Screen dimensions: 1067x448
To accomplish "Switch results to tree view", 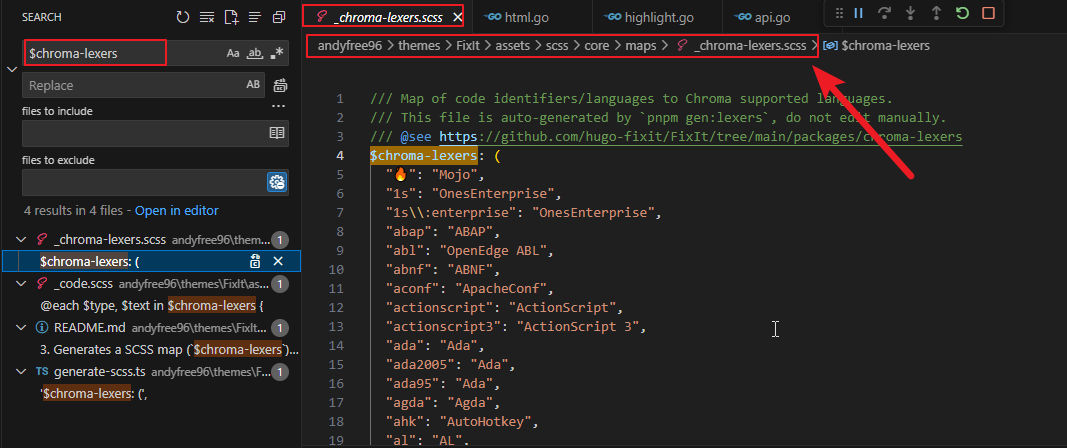I will tap(255, 18).
